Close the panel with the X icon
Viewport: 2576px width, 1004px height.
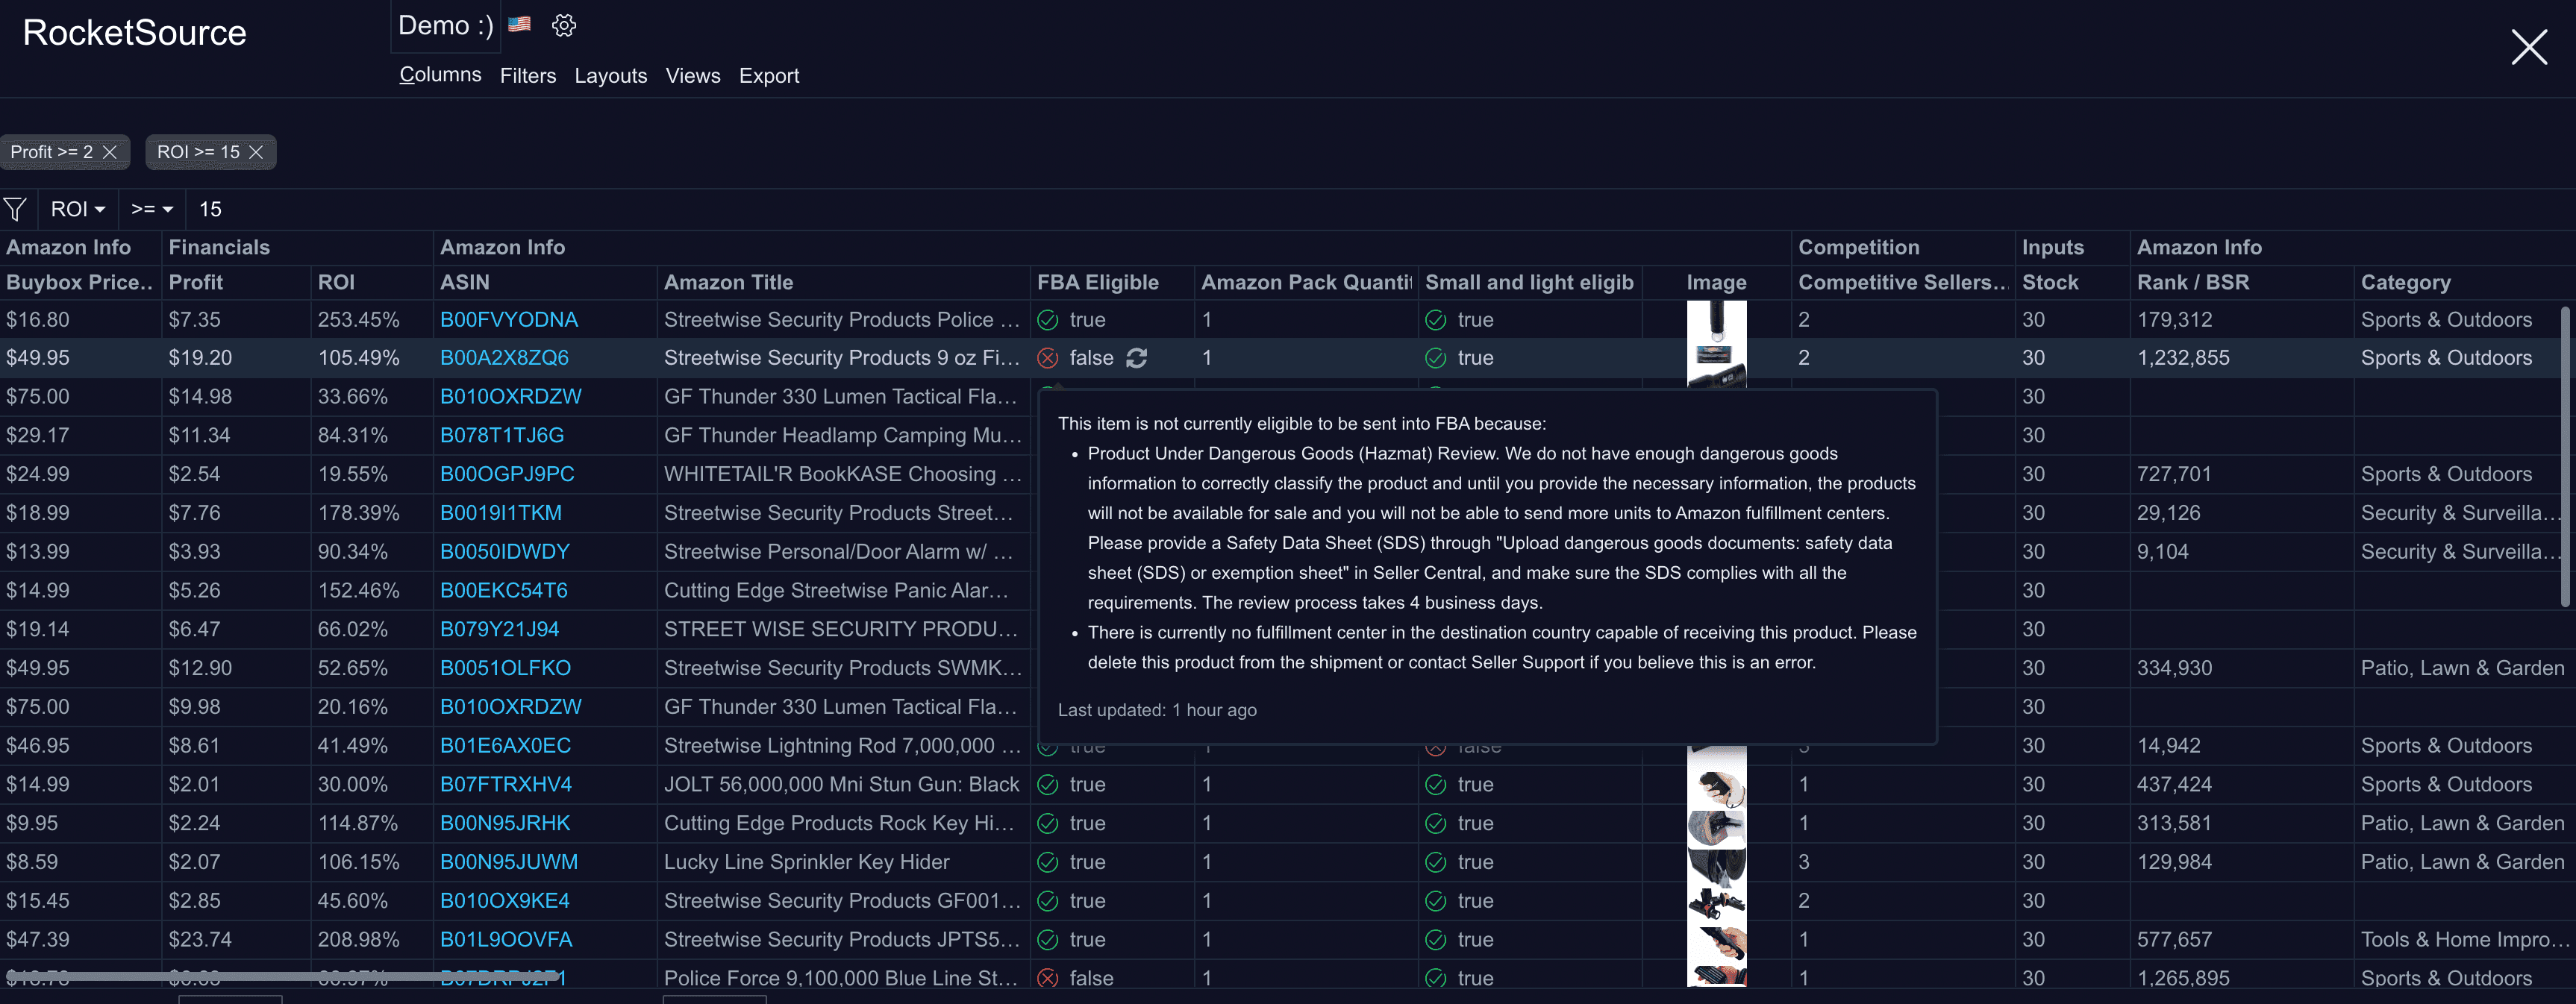[x=2529, y=47]
